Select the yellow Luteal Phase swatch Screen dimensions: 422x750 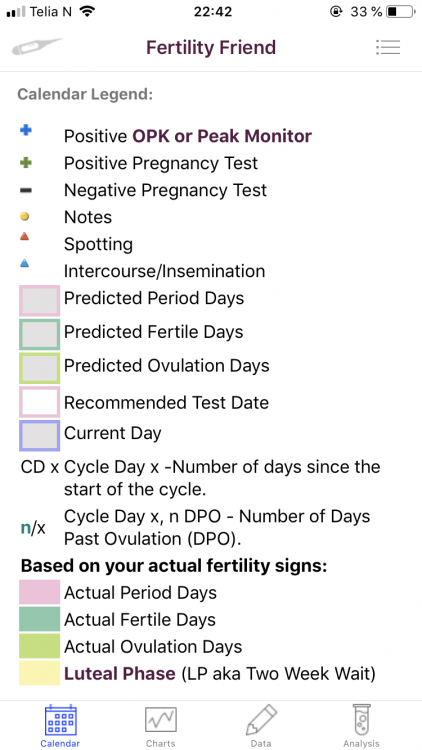click(x=40, y=673)
